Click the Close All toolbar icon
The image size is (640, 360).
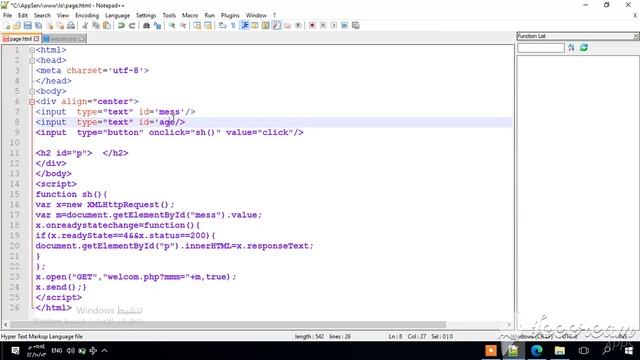(60, 26)
